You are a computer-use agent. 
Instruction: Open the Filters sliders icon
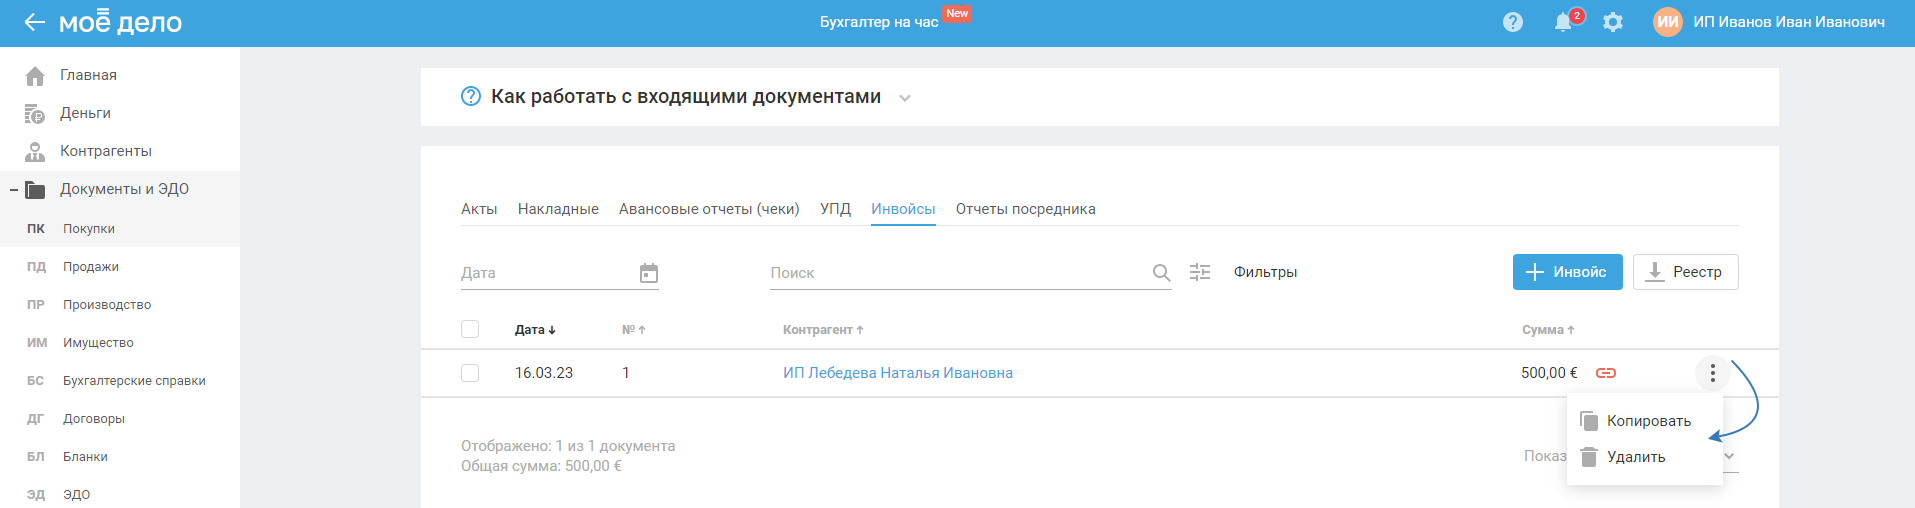[x=1200, y=272]
